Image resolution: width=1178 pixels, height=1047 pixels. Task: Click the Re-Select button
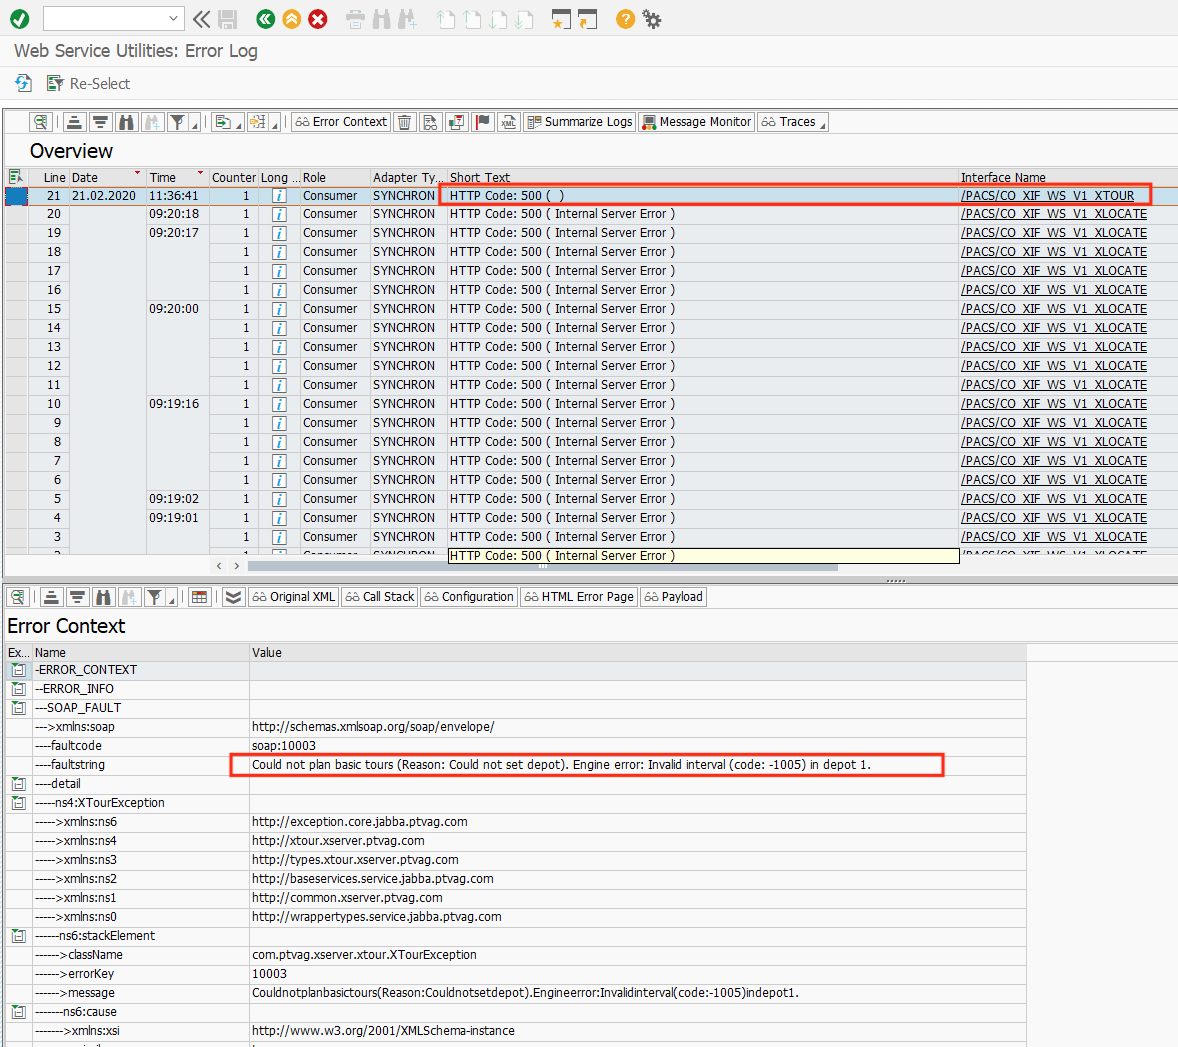[x=89, y=84]
